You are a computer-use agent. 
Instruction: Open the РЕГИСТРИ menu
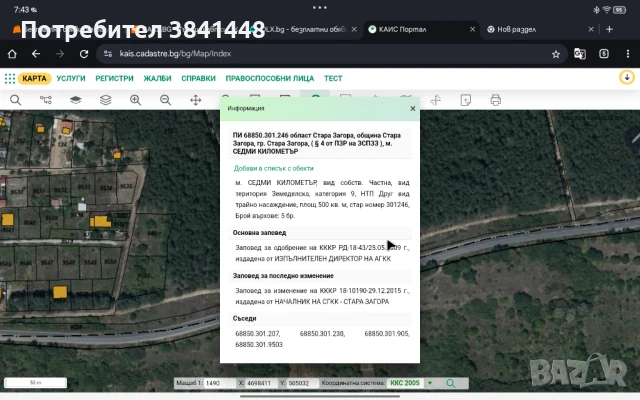click(x=115, y=78)
